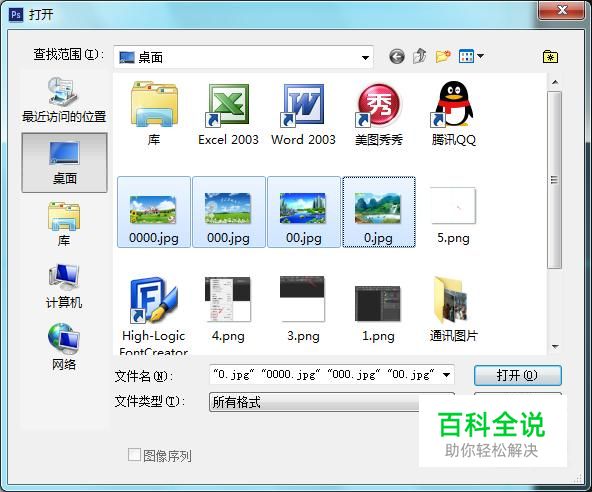Viewport: 592px width, 492px height.
Task: Select the 00.jpg thumbnail
Action: coord(304,212)
